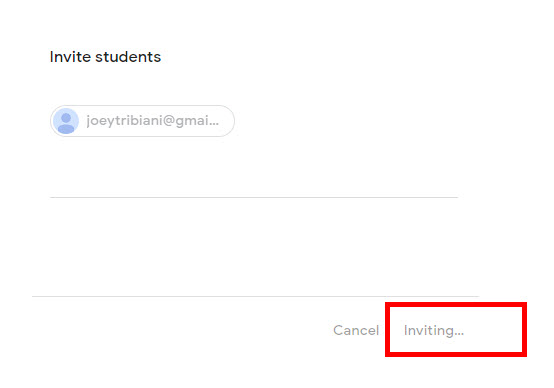The image size is (554, 388).
Task: Click the underline of the recipients field
Action: 254,197
